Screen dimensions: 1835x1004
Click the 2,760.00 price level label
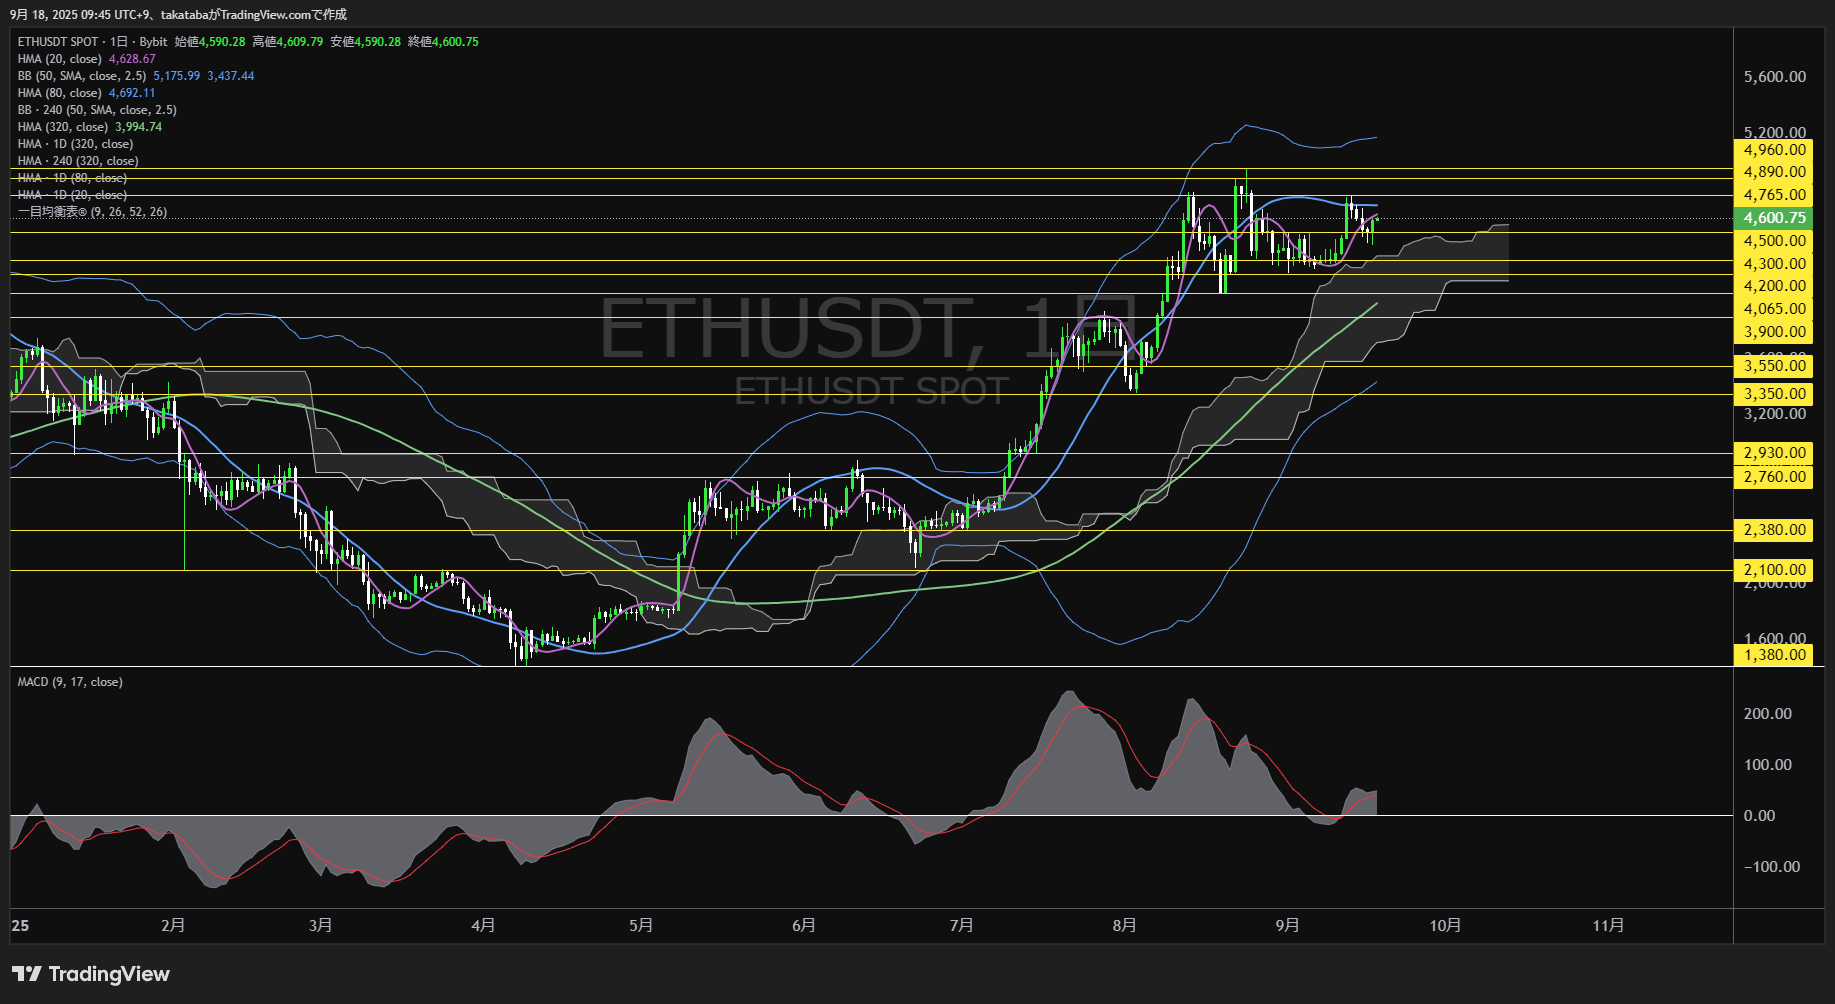coord(1773,477)
